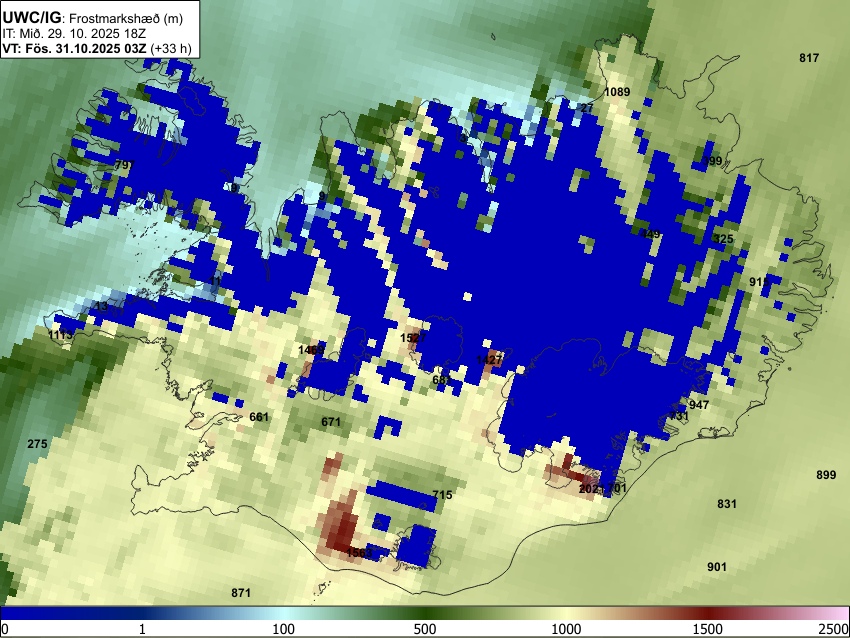Click the 797 value label
Viewport: 850px width, 638px height.
(x=125, y=164)
